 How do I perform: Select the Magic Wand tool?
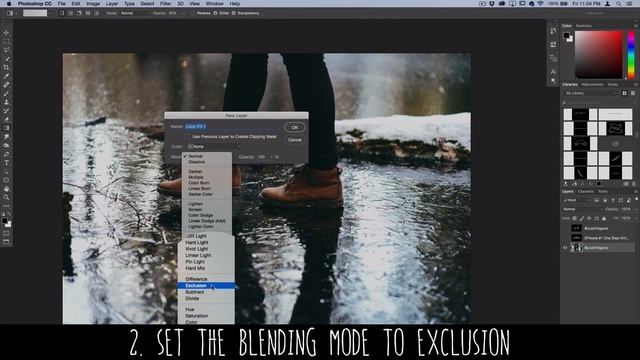click(x=6, y=59)
